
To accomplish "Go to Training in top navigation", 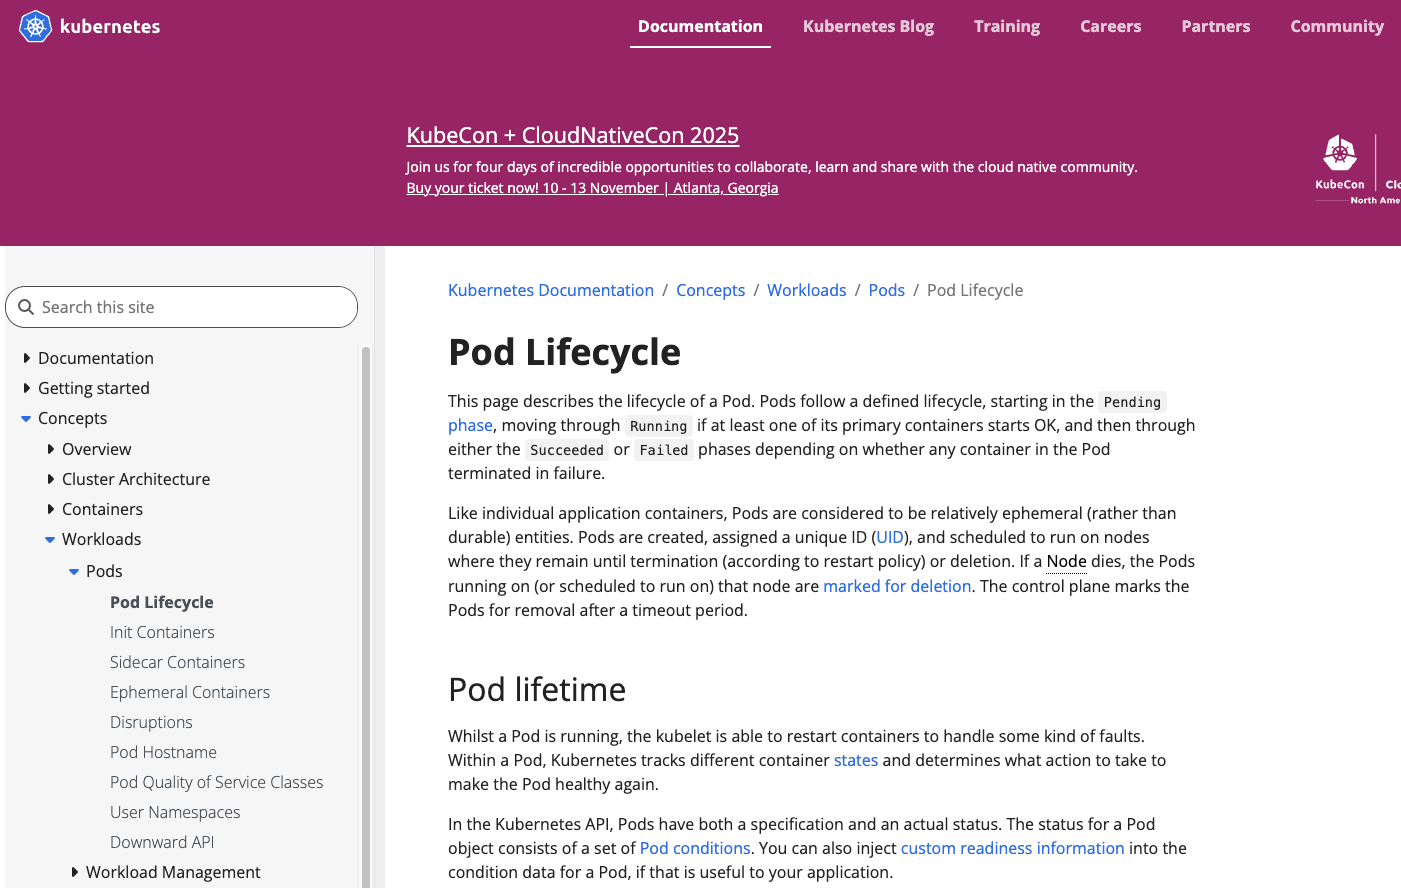I will (1007, 26).
